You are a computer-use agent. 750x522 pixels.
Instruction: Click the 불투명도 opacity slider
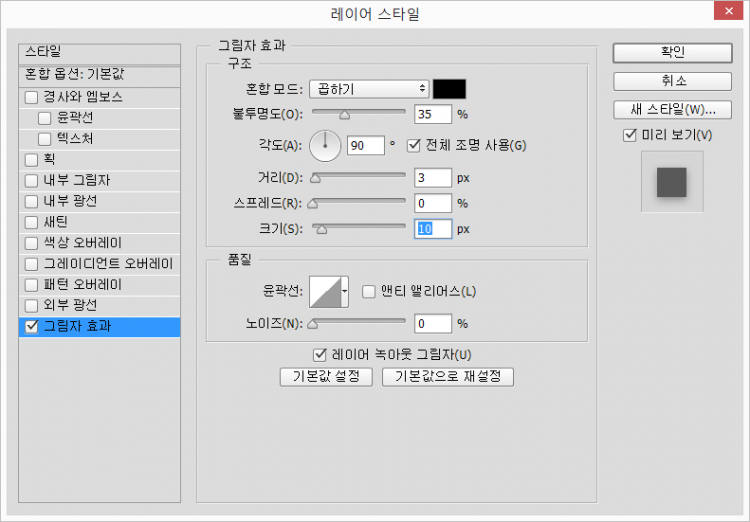359,113
